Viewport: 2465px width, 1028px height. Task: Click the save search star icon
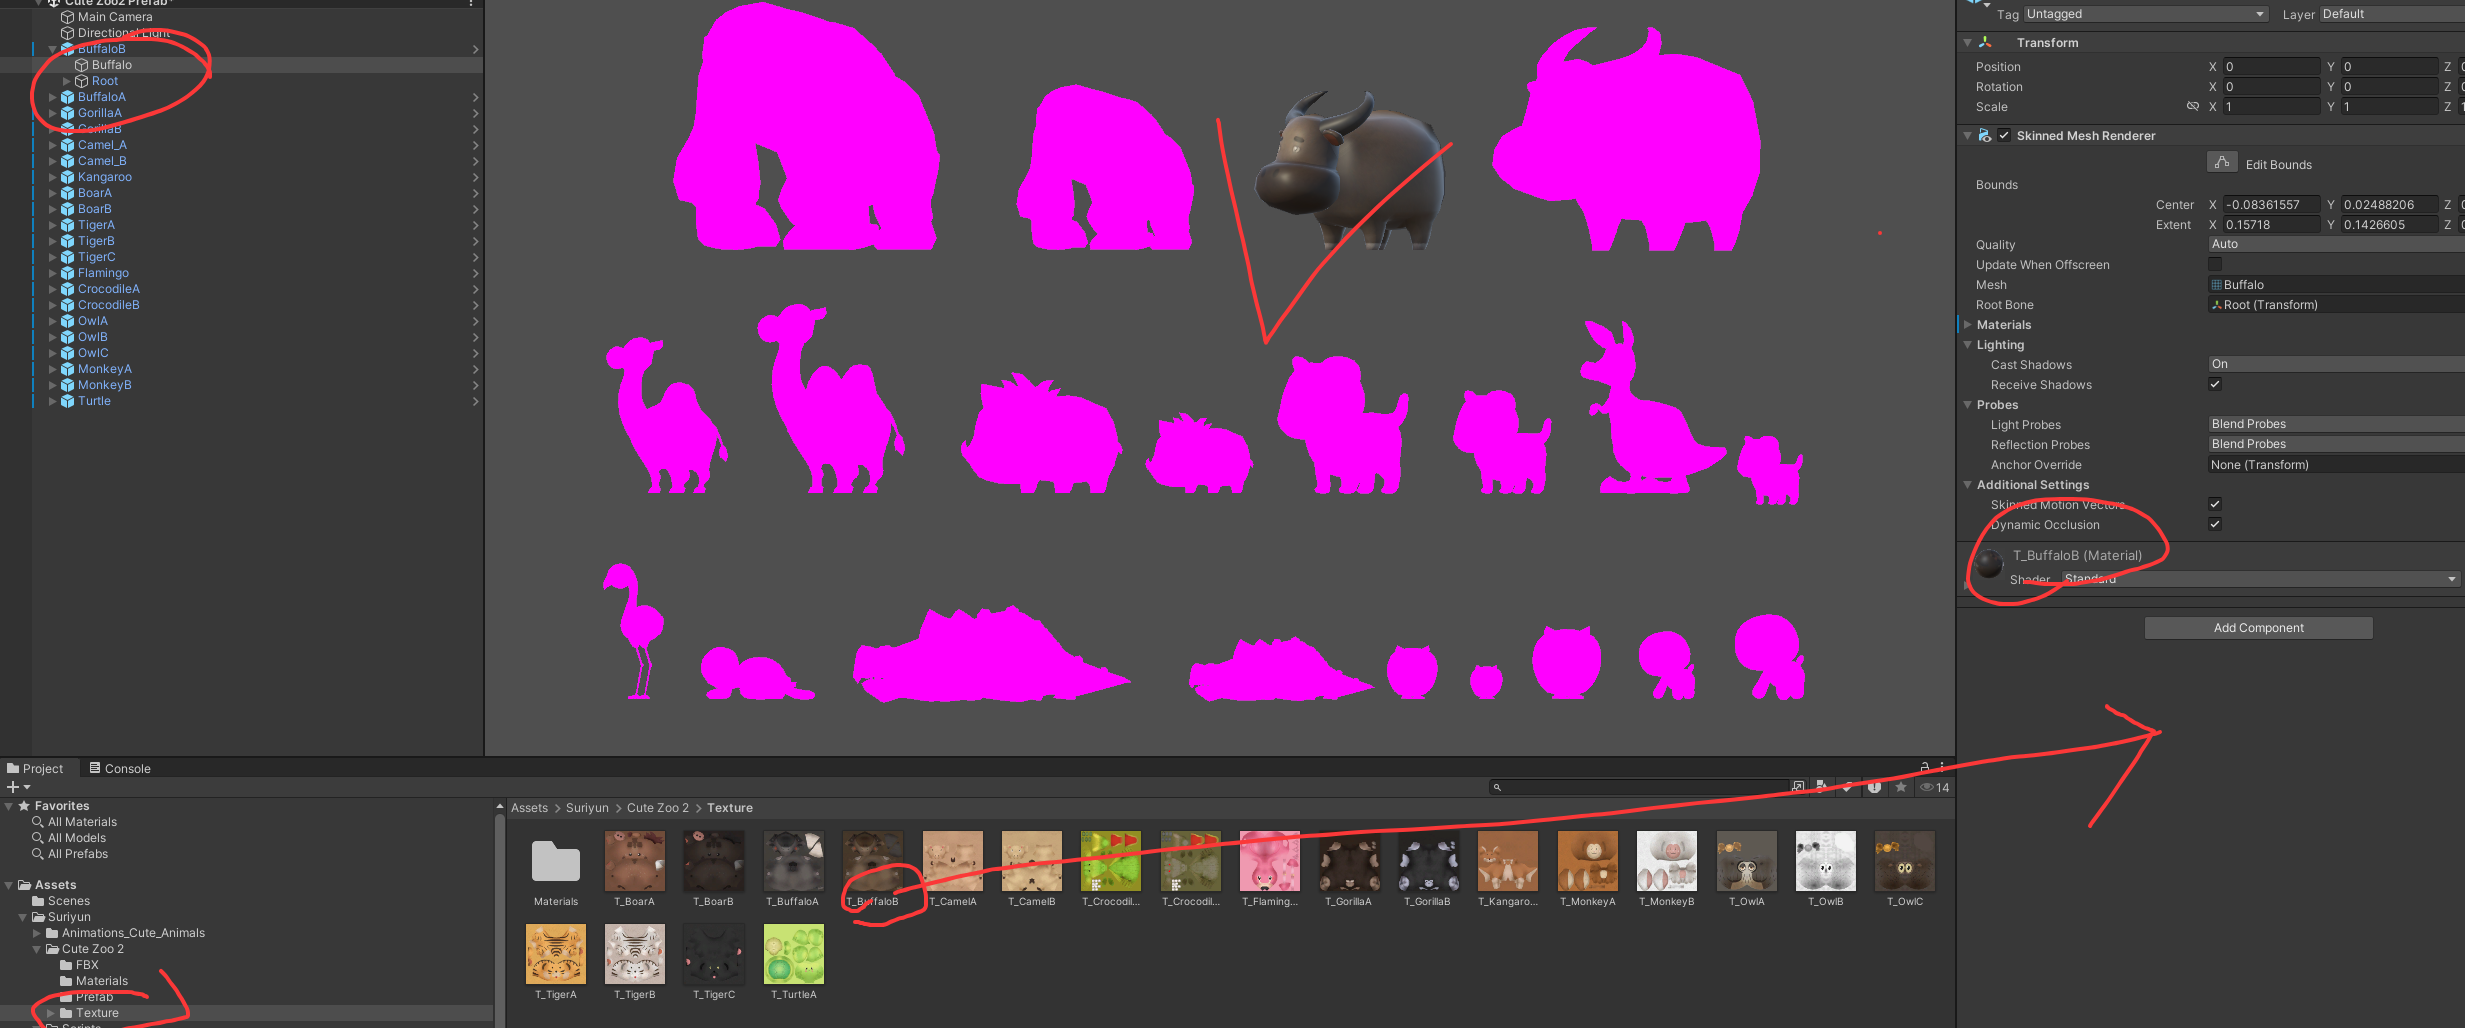(1901, 787)
